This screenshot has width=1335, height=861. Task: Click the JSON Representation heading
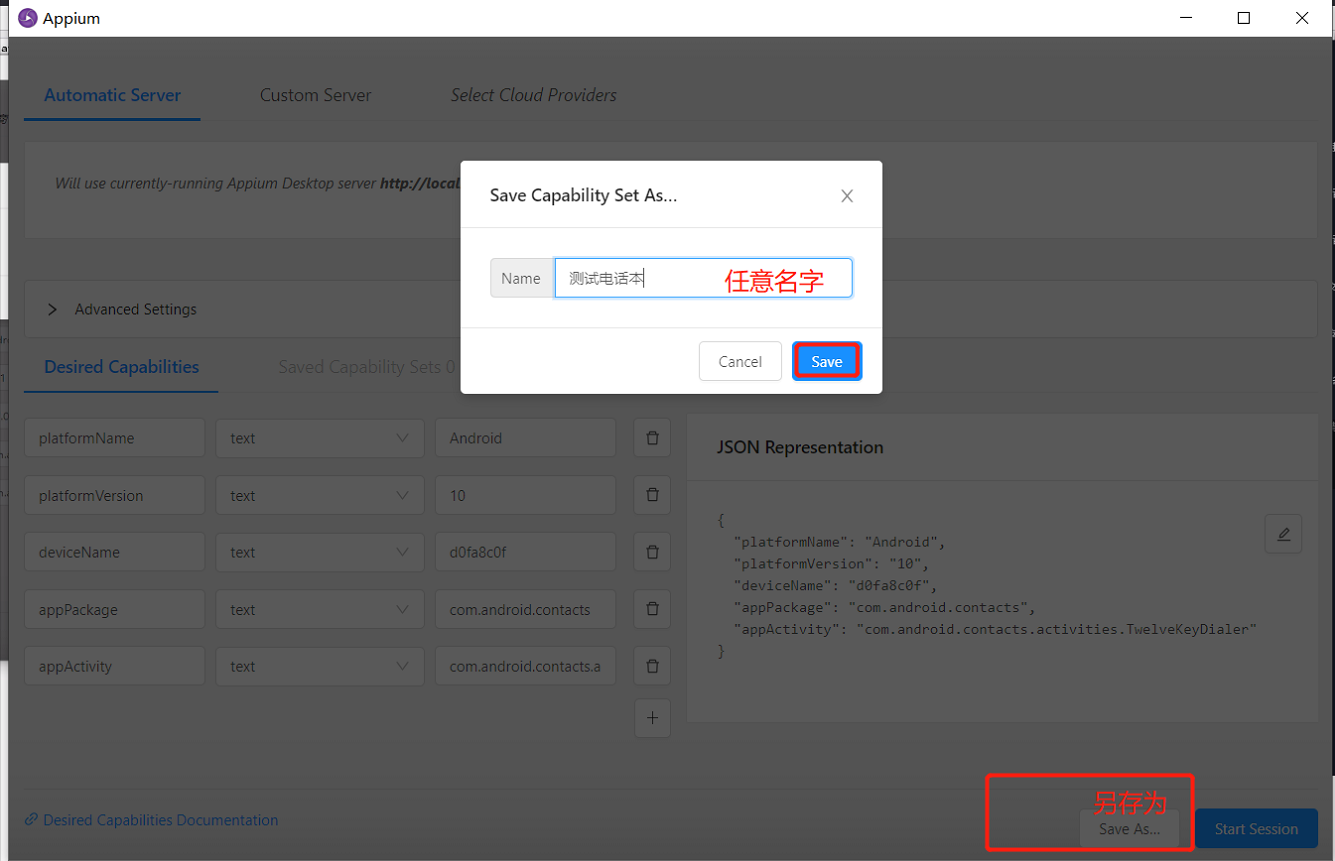[x=800, y=447]
